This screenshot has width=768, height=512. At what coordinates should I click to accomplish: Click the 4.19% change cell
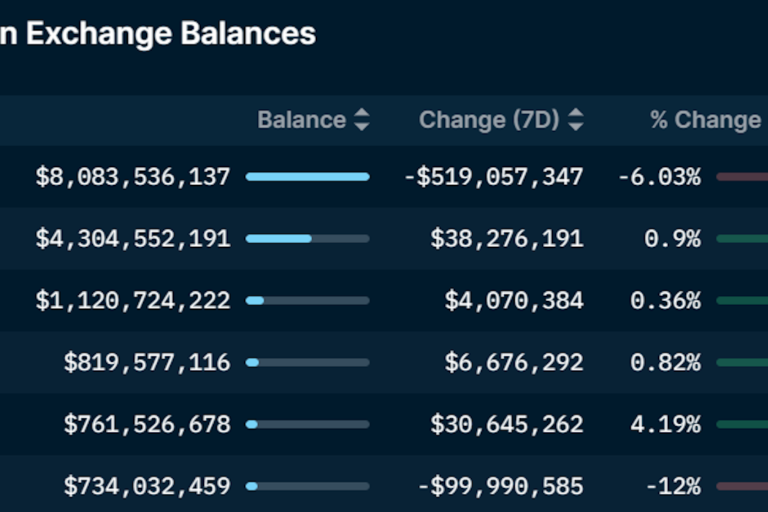(x=665, y=425)
